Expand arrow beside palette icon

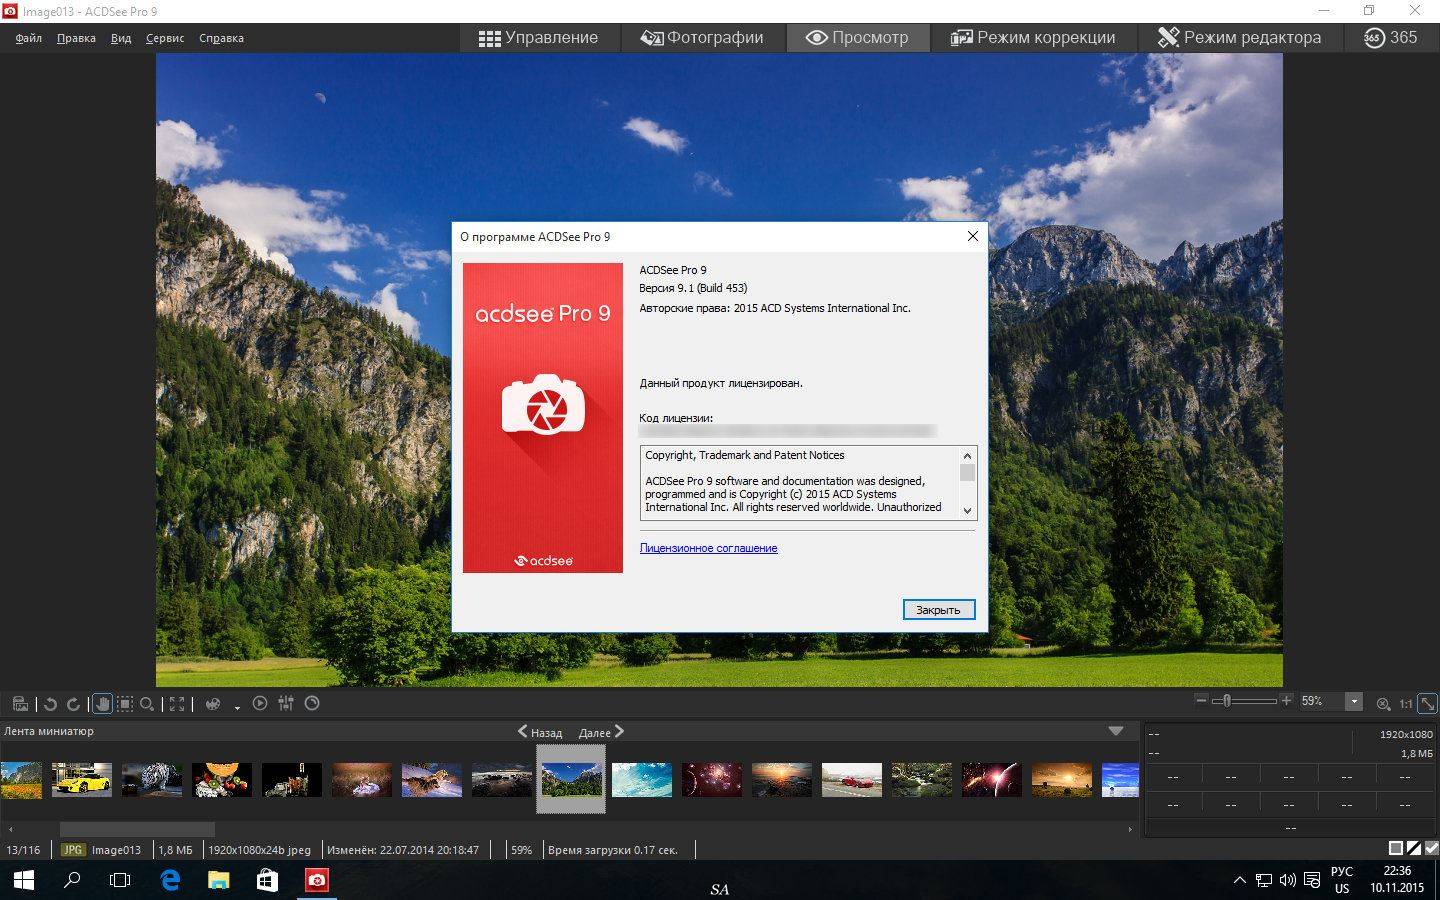pyautogui.click(x=237, y=707)
